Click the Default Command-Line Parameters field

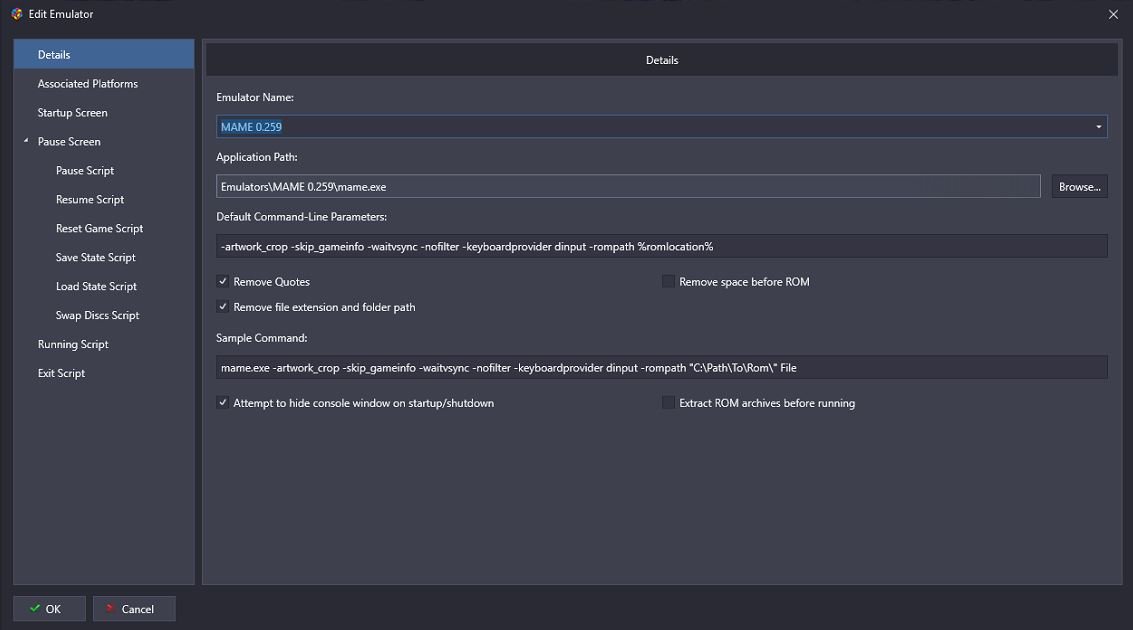point(661,246)
